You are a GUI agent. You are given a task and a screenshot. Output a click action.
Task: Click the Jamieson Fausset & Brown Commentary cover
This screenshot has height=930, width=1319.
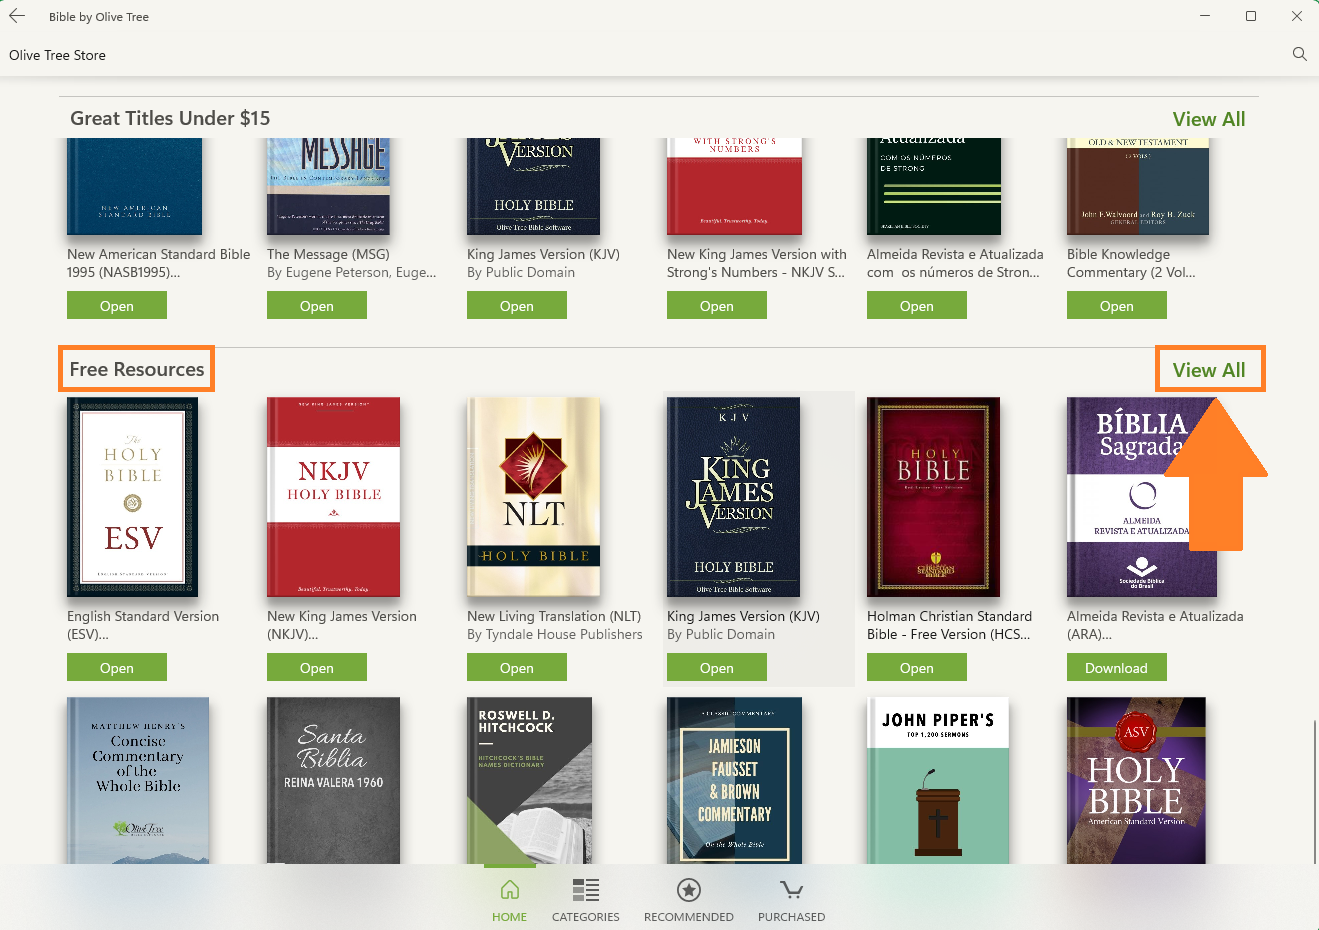pyautogui.click(x=735, y=780)
